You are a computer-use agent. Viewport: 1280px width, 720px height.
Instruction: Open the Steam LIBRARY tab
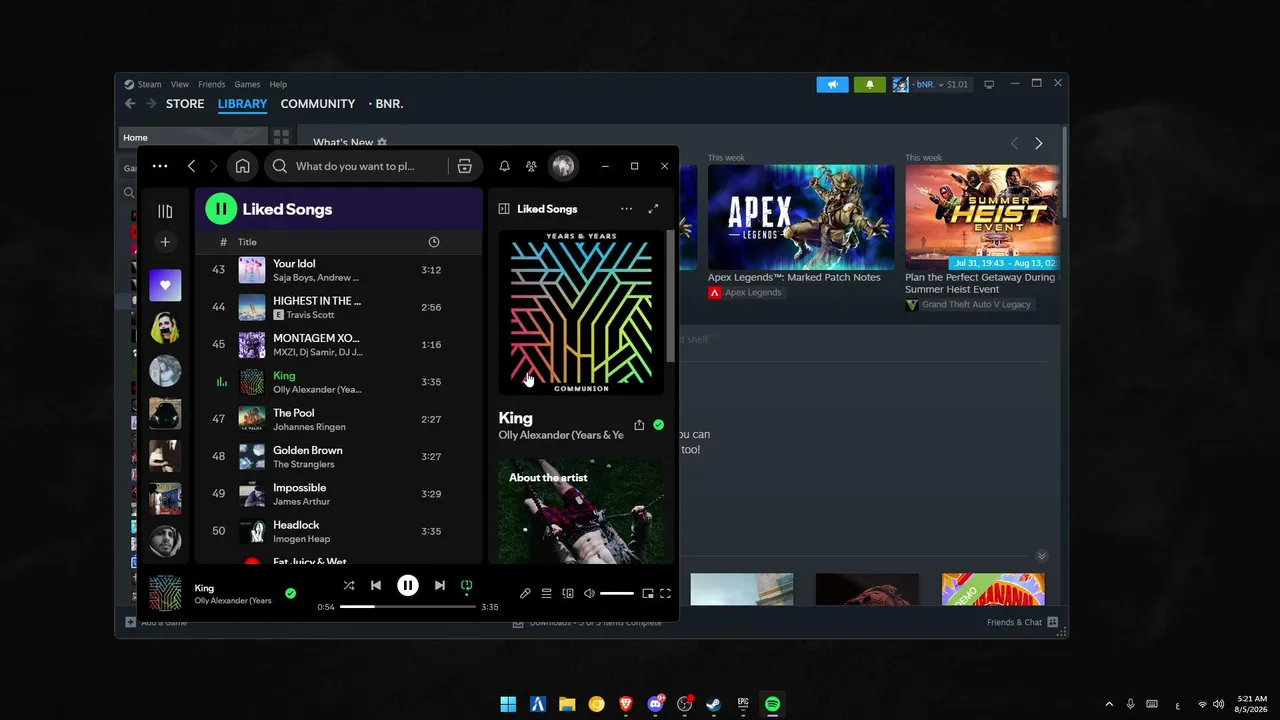[x=243, y=104]
